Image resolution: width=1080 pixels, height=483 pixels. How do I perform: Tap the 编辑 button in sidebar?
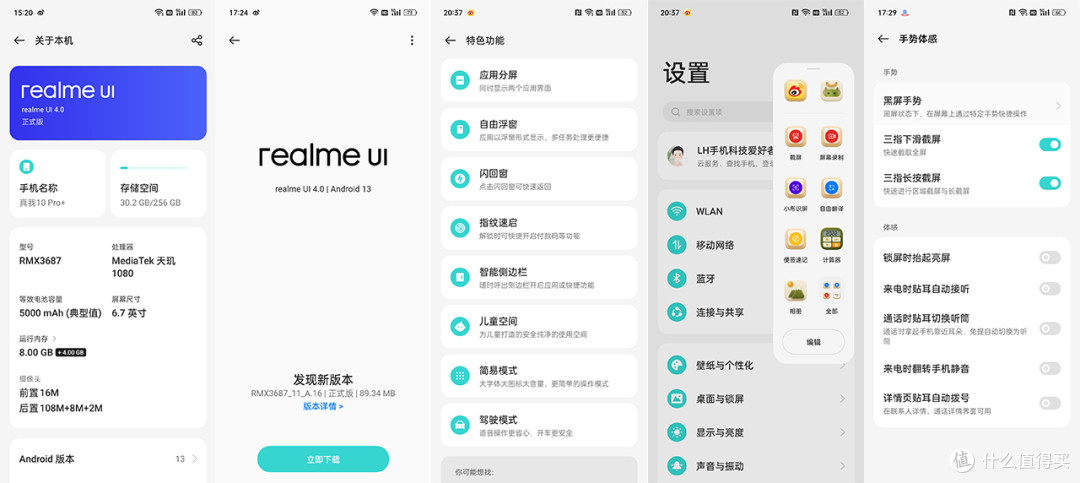point(813,342)
